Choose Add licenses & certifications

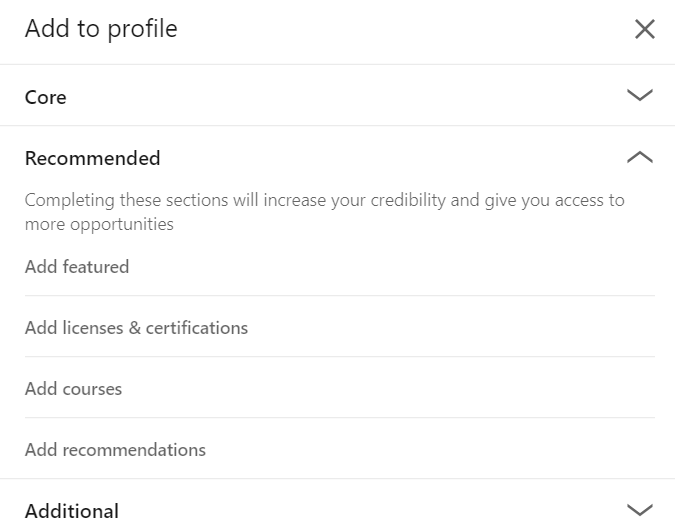[136, 328]
